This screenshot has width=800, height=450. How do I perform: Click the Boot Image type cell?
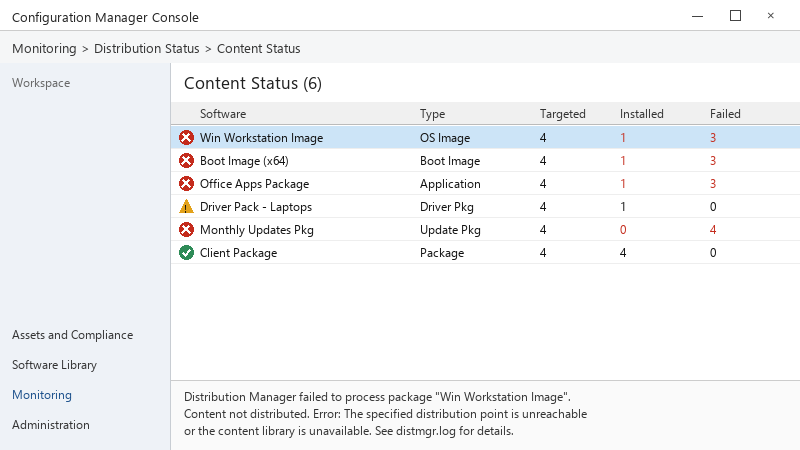click(450, 161)
